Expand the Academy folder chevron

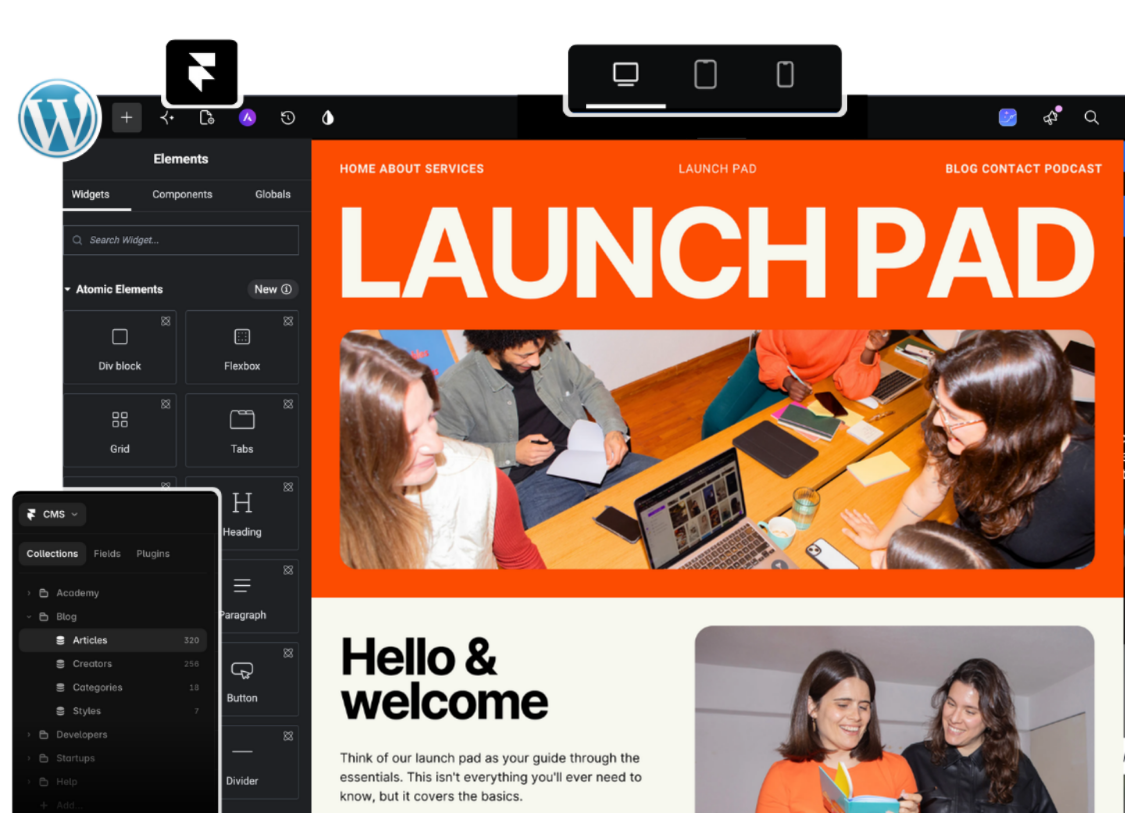(x=29, y=593)
